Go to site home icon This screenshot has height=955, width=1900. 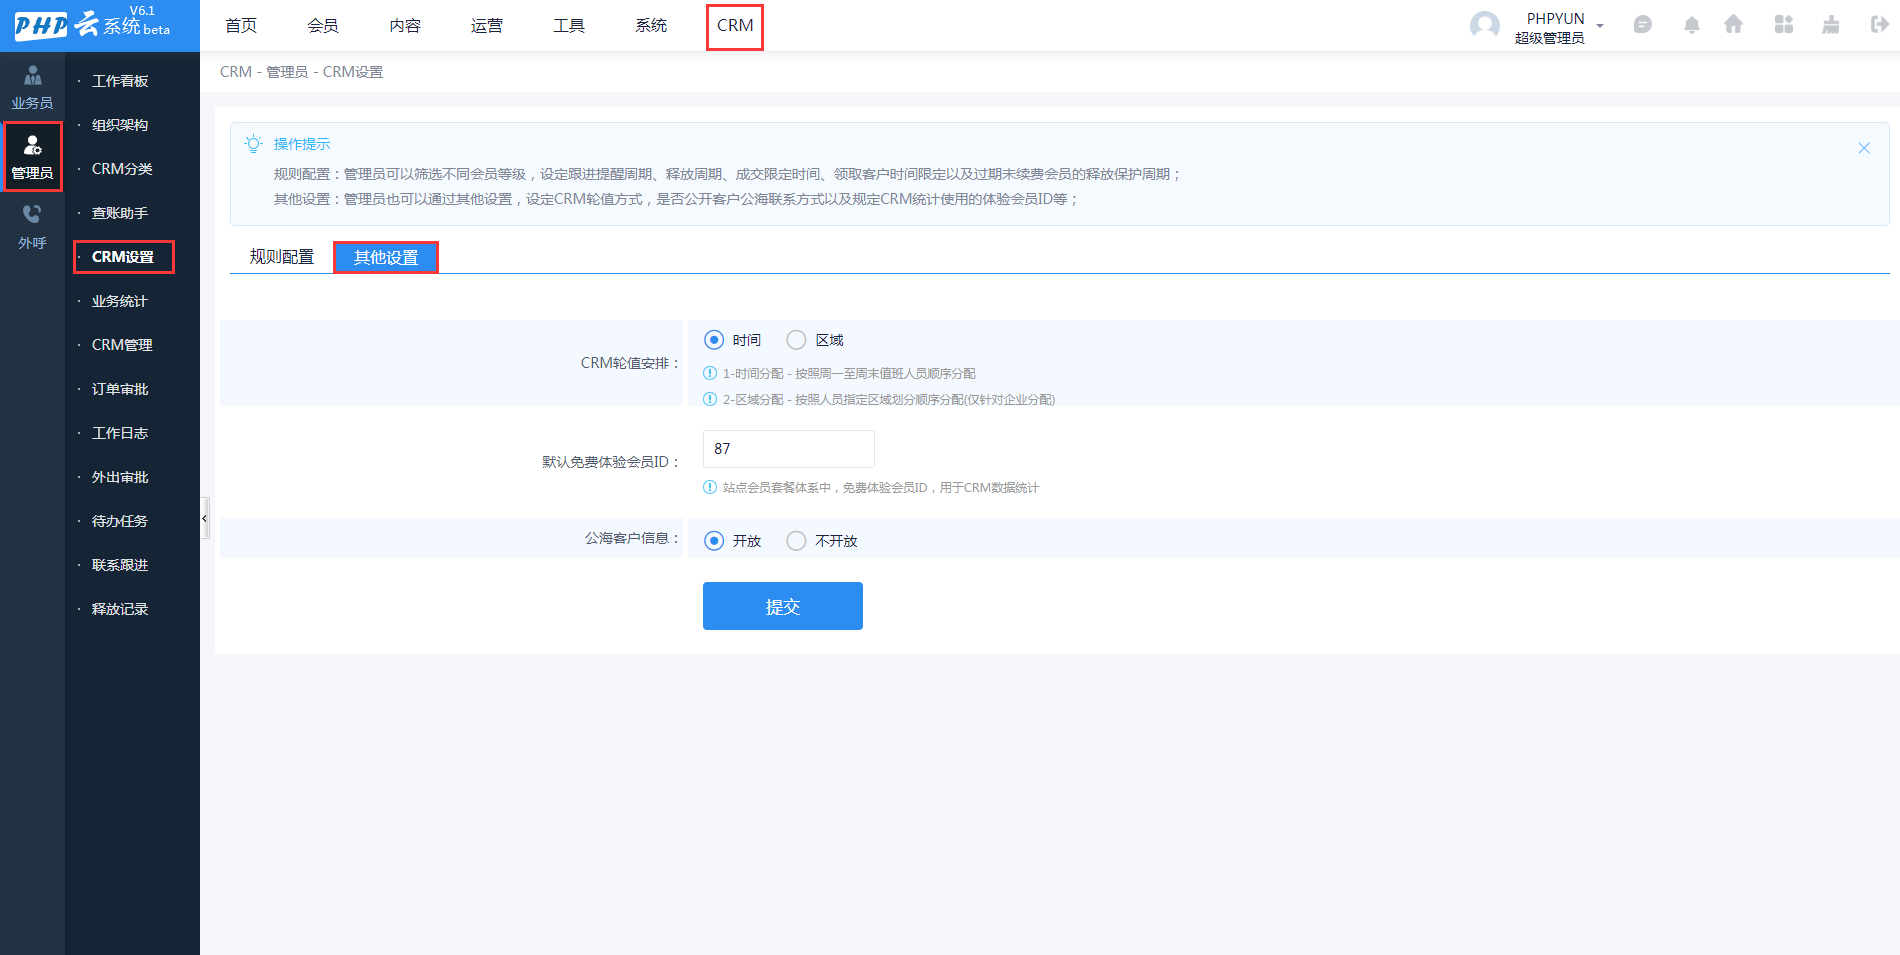1733,25
